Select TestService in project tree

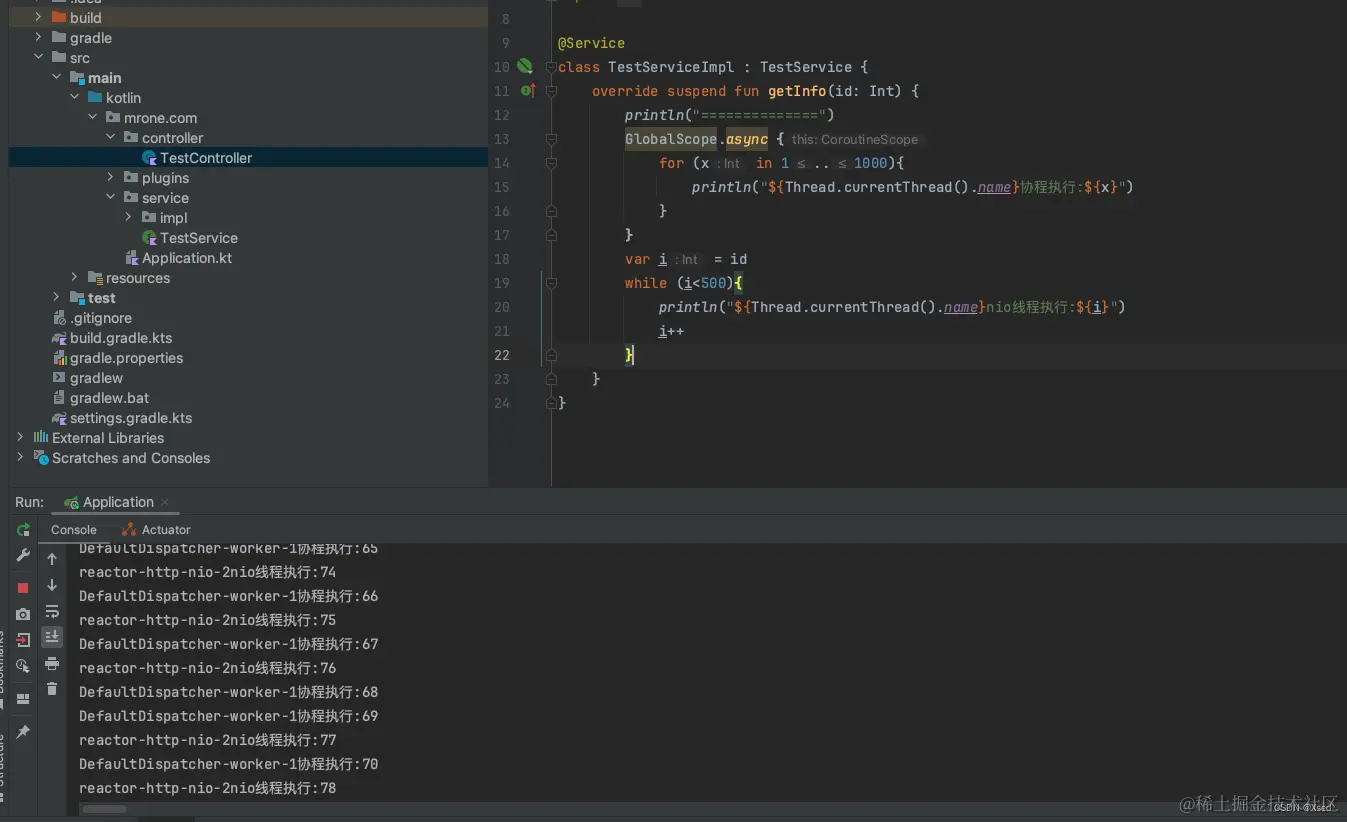point(199,238)
